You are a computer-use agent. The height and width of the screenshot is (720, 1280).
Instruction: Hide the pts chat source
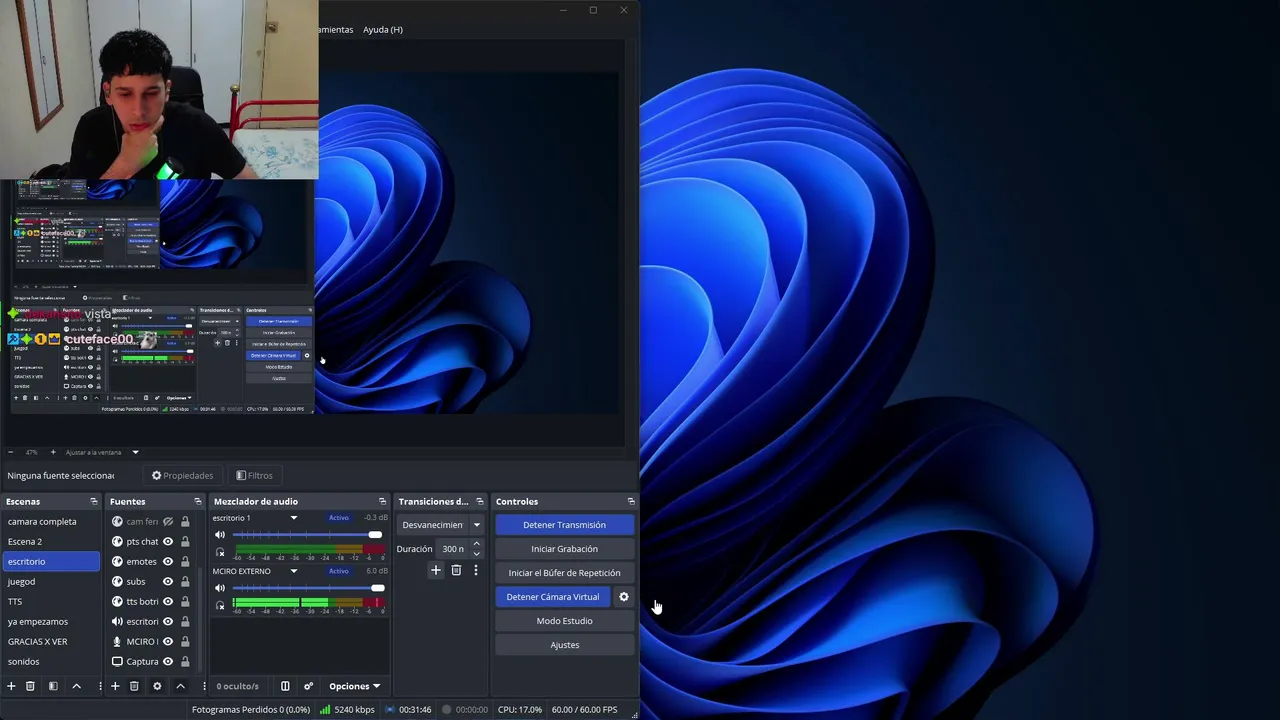(x=168, y=541)
